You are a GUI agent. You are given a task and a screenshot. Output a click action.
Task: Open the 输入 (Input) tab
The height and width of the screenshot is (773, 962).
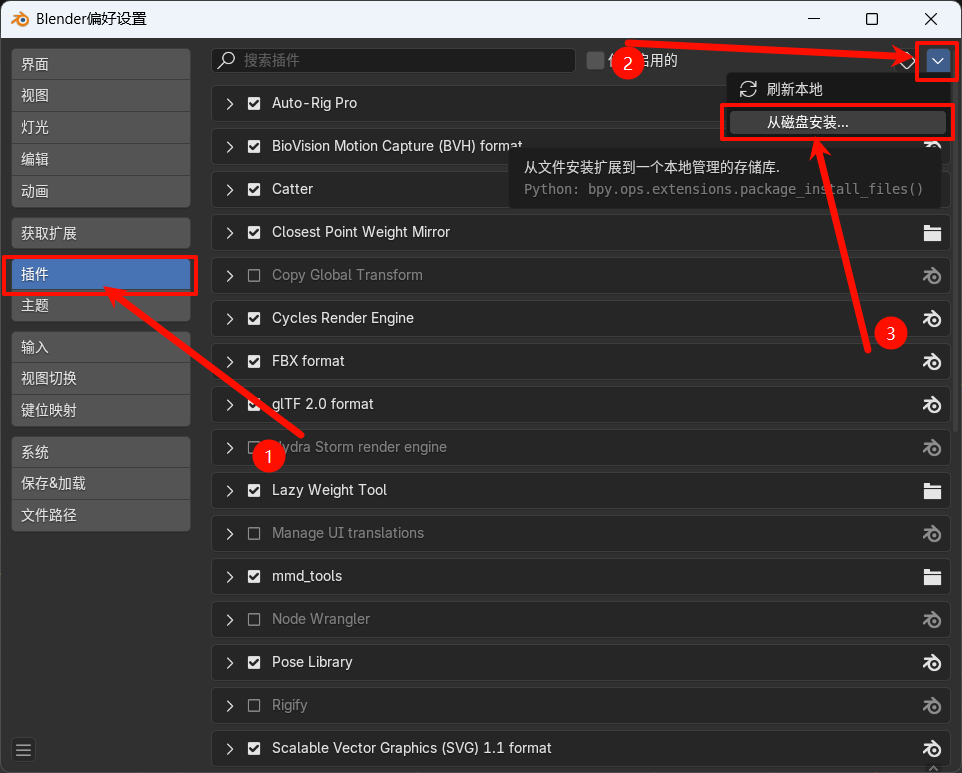coord(101,347)
